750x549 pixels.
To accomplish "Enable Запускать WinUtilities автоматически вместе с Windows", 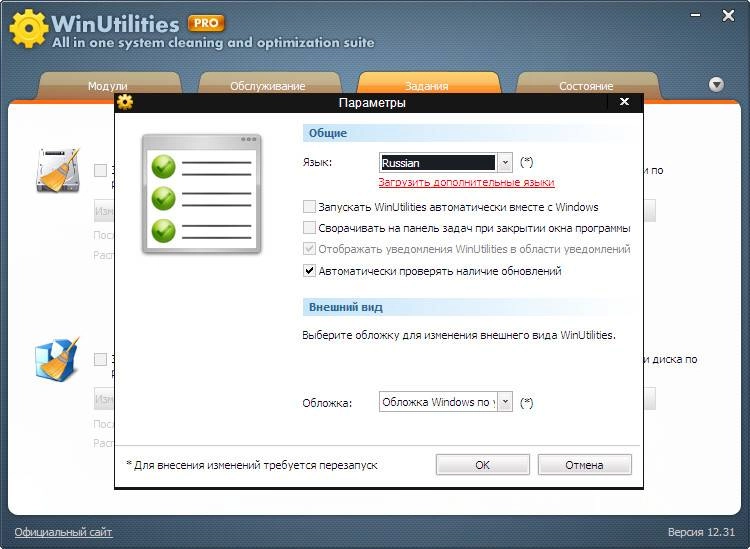I will coord(309,207).
